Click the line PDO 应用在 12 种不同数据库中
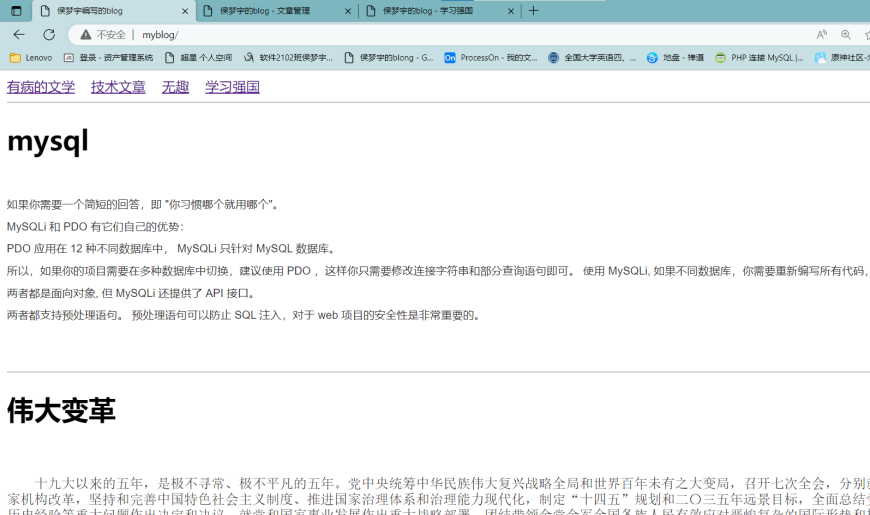 tap(171, 249)
